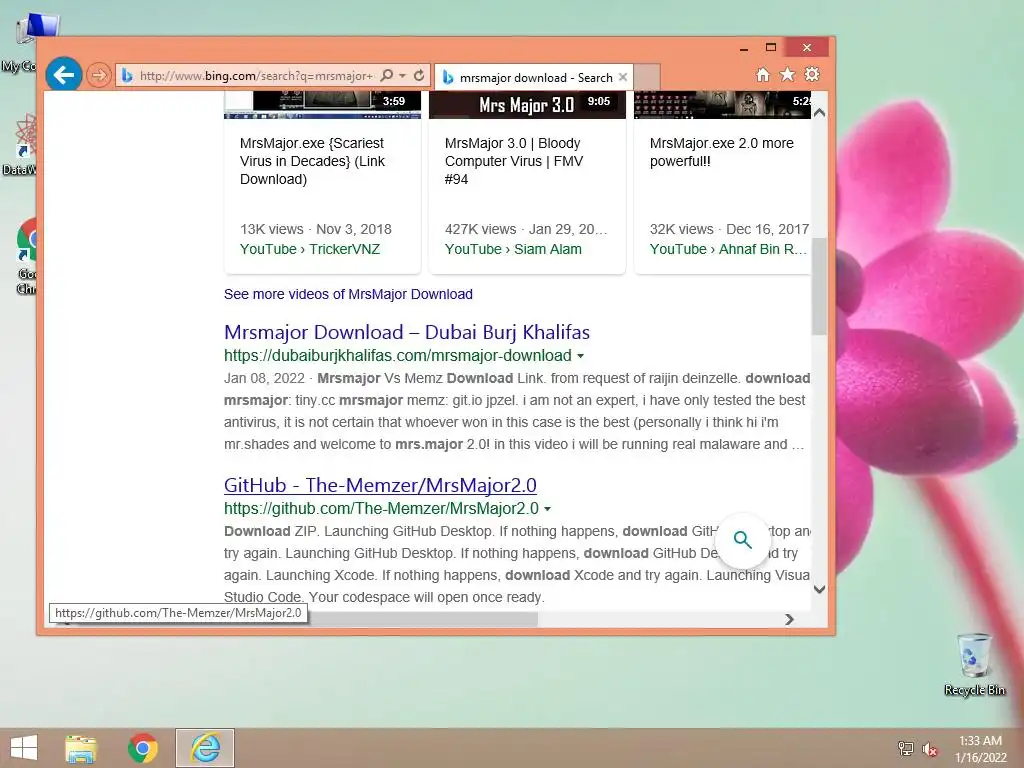Expand dropdown arrow beside dubaiburjkhalifas URL
This screenshot has height=768, width=1024.
click(x=581, y=357)
